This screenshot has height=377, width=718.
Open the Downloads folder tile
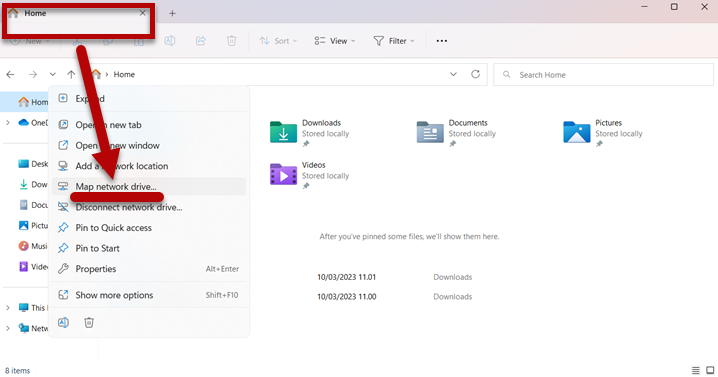[310, 133]
